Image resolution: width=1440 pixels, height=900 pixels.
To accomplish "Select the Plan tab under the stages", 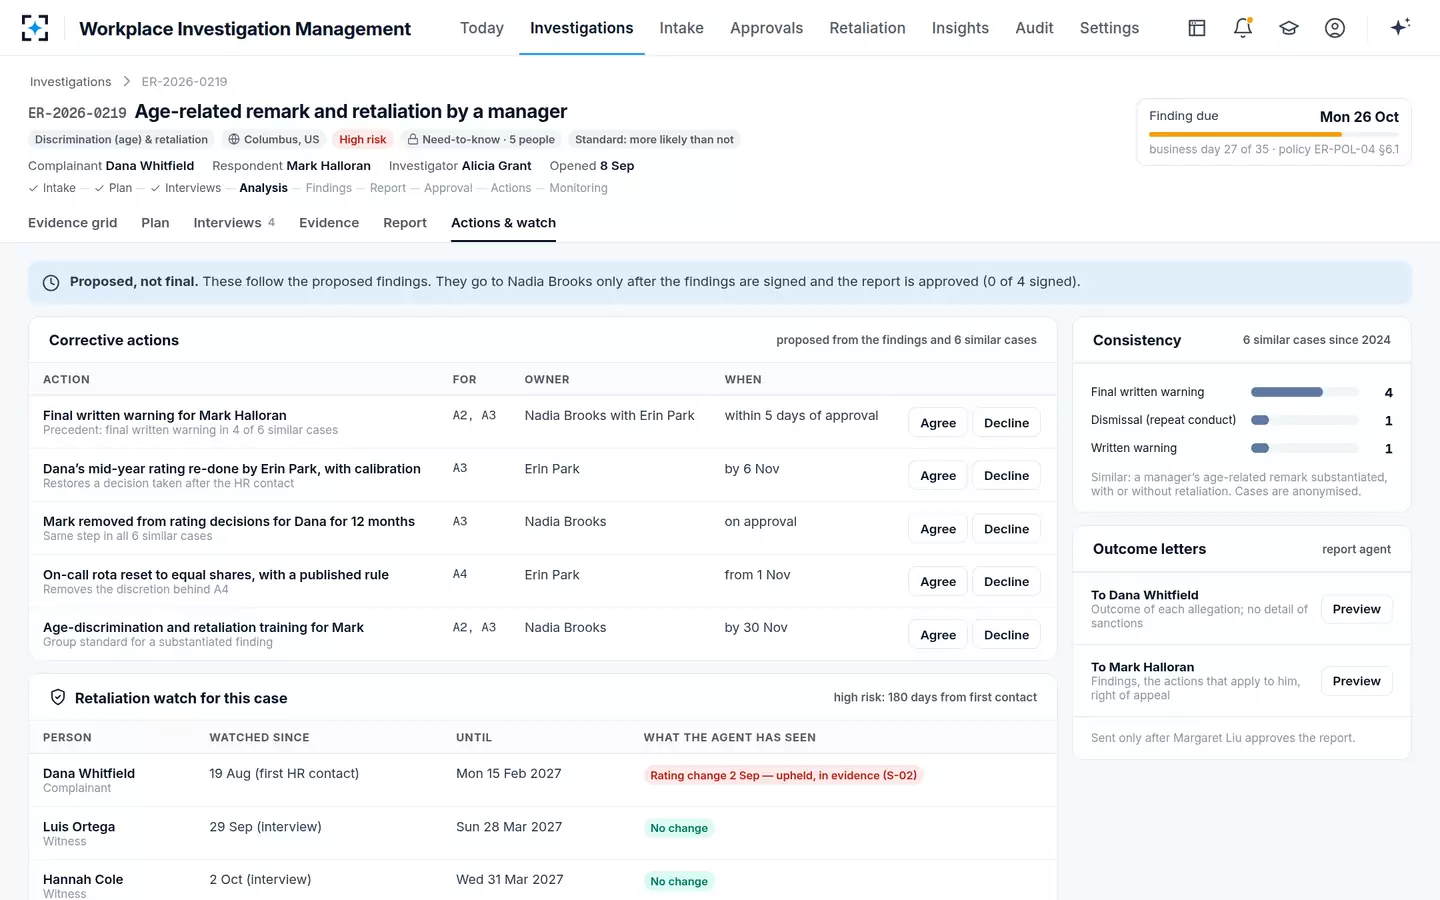I will (x=155, y=223).
